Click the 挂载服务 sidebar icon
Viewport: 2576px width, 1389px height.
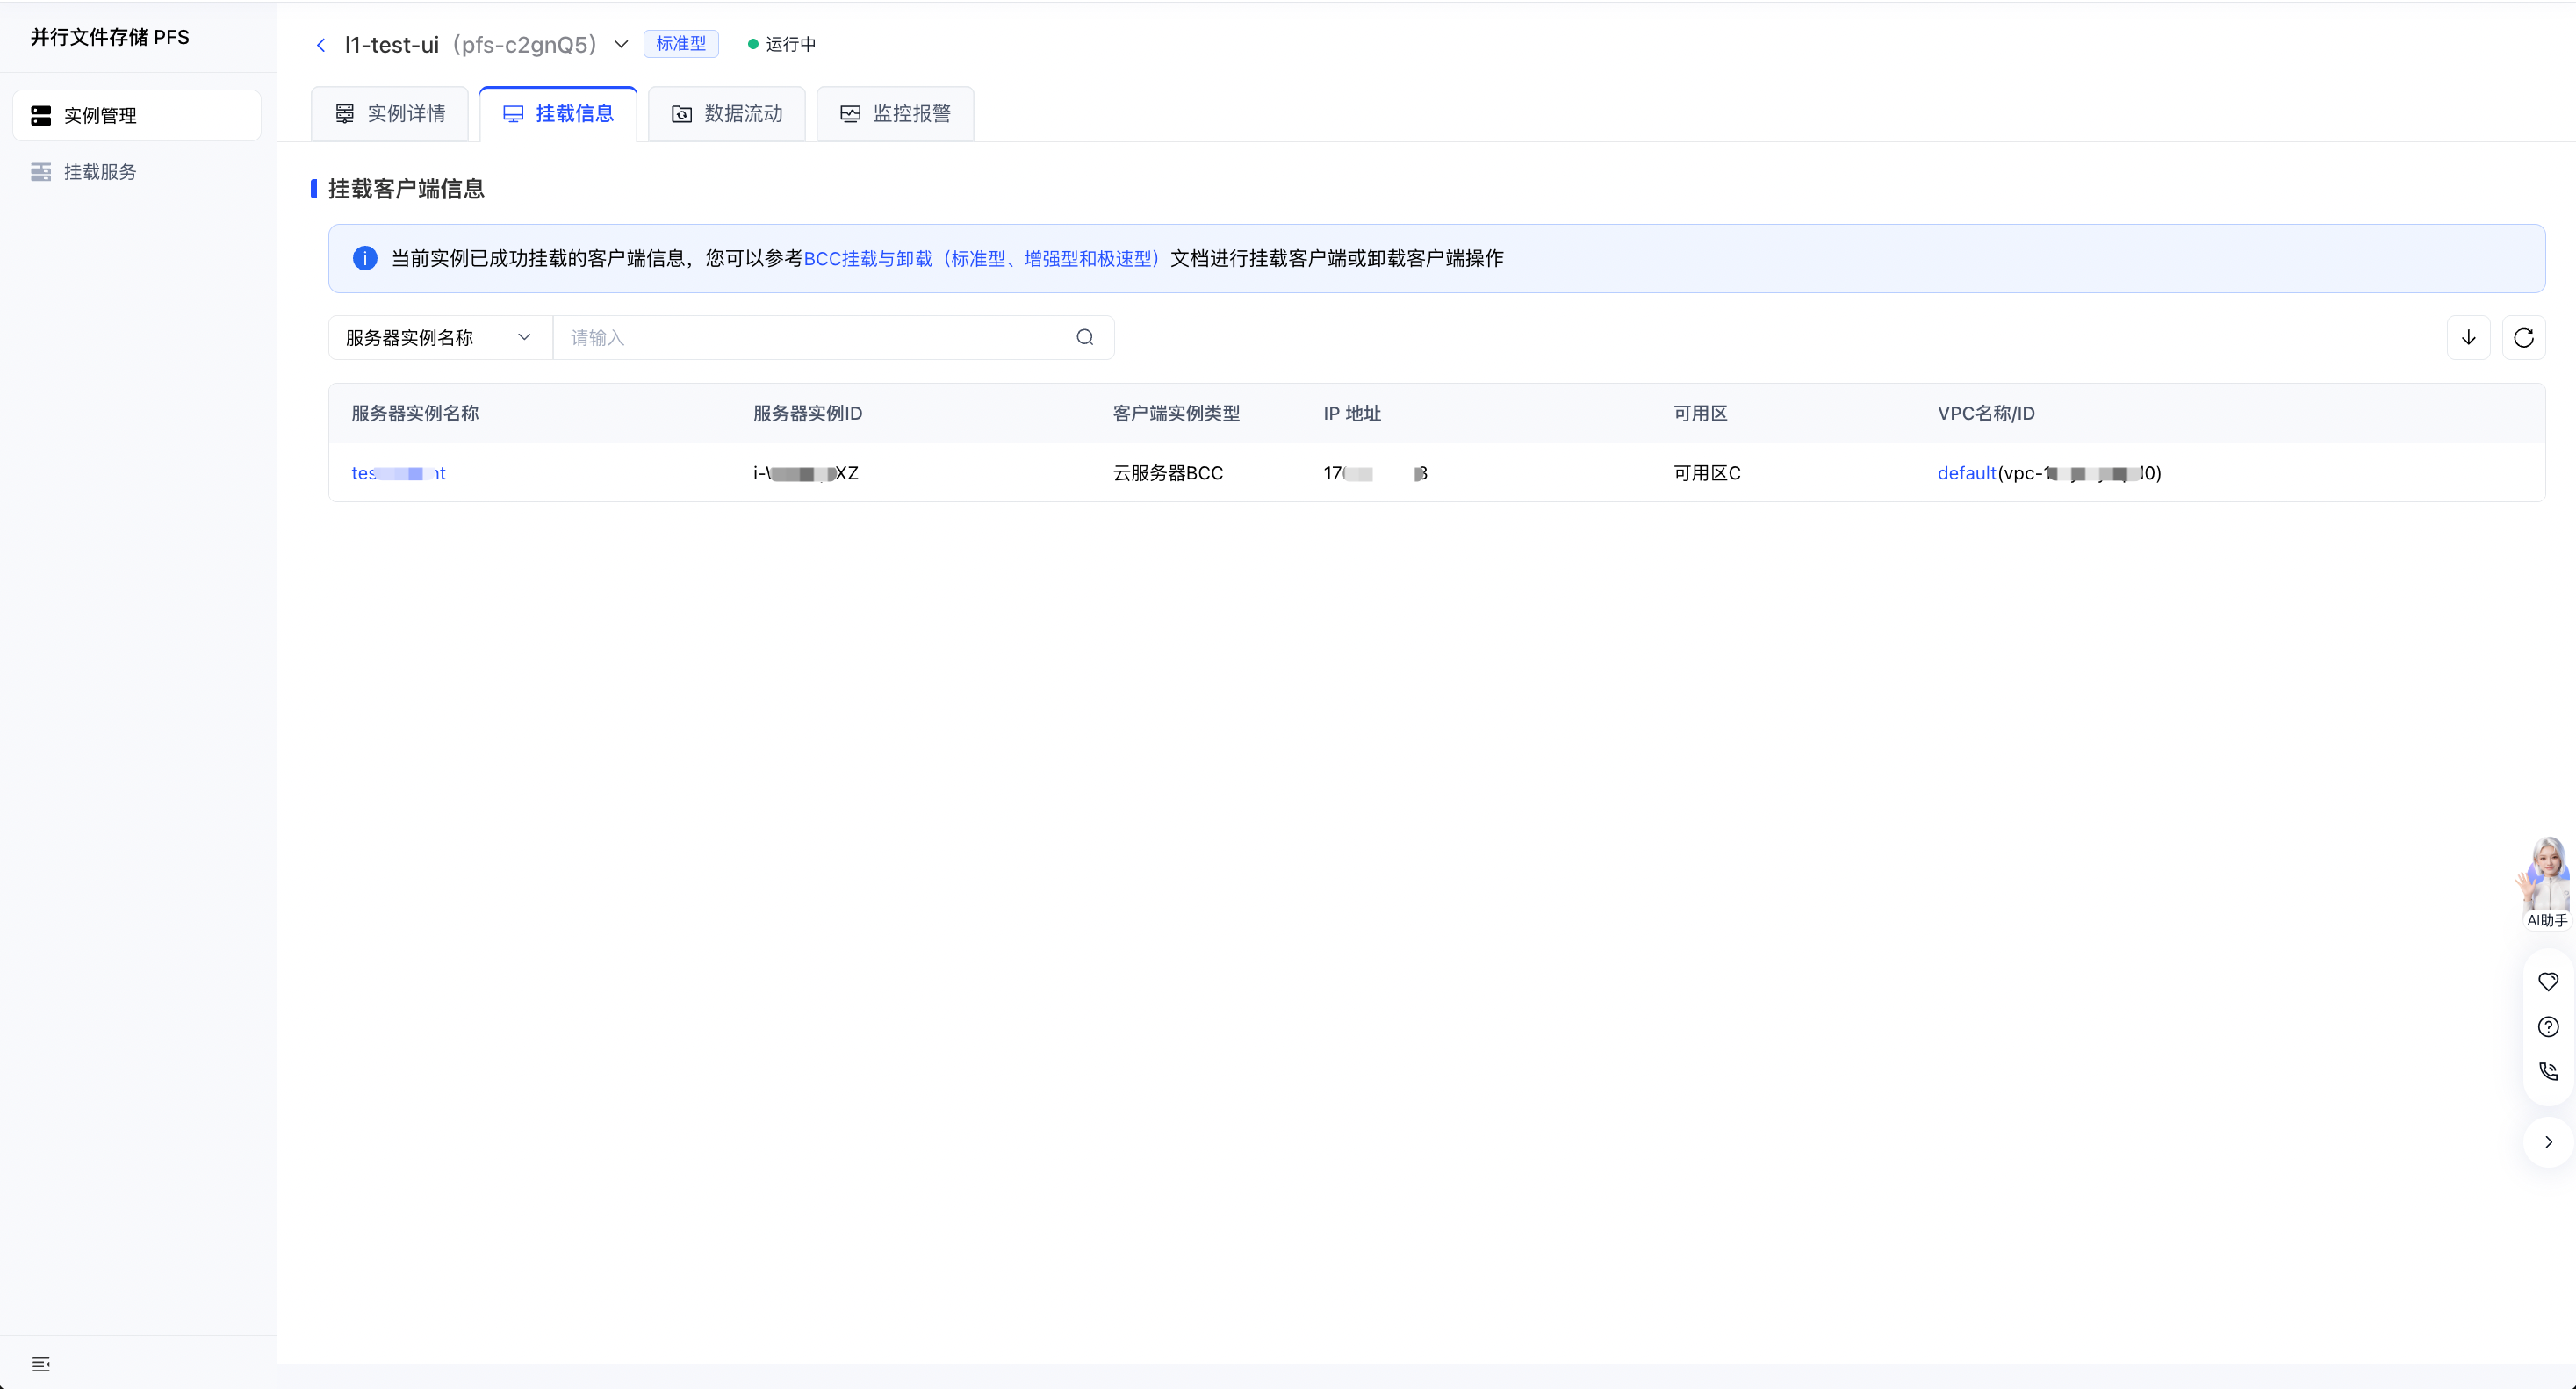pos(41,172)
